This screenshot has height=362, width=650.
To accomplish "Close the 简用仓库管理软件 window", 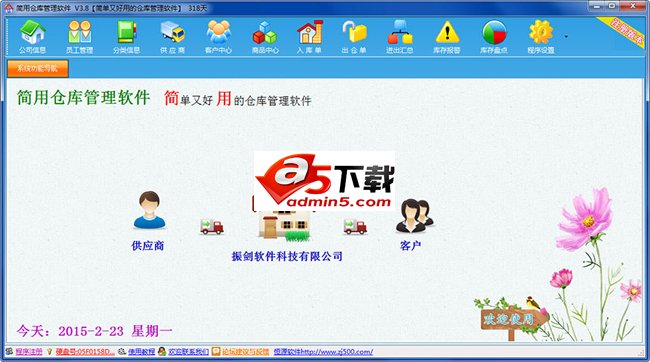I will (x=633, y=6).
